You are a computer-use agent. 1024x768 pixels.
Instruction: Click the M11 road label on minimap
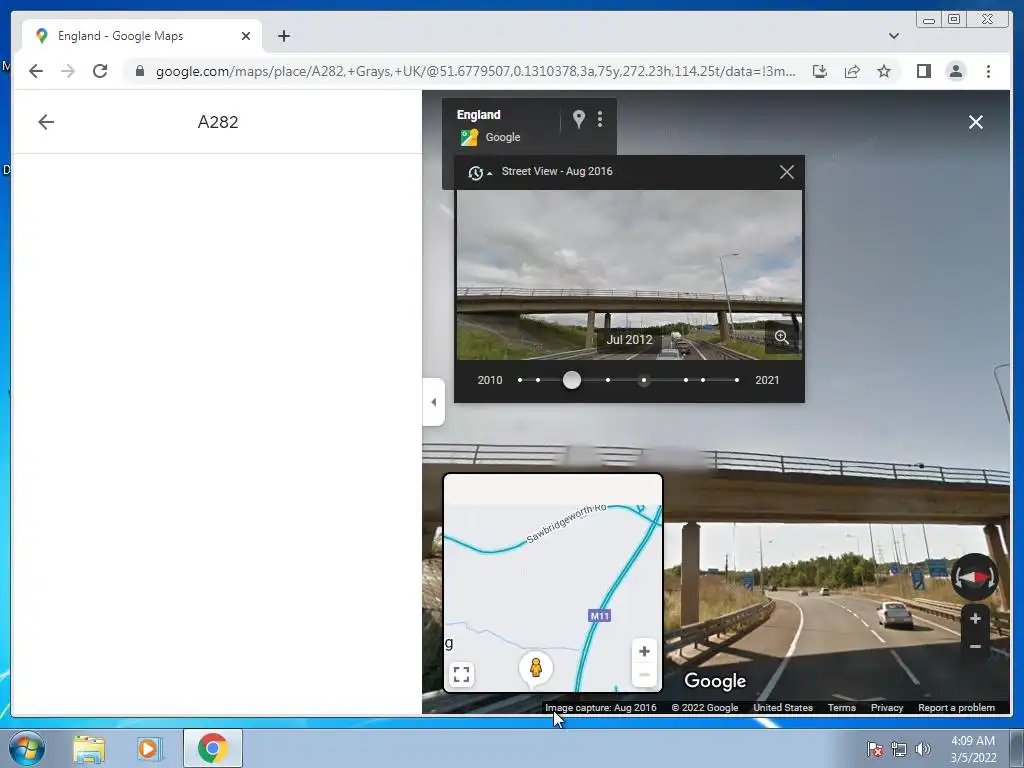click(600, 615)
